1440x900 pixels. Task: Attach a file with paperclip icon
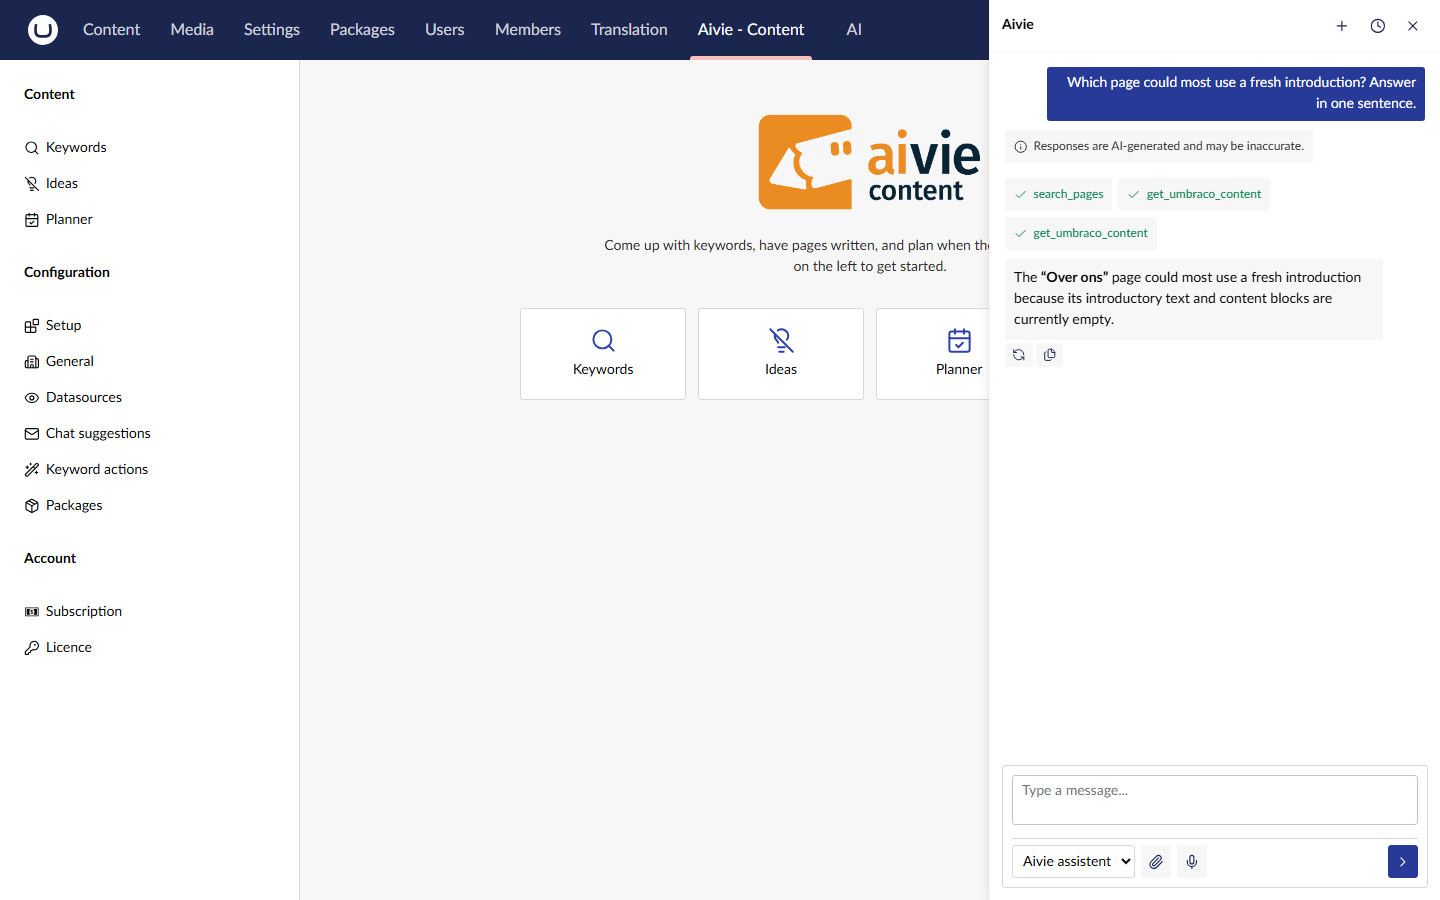point(1156,862)
